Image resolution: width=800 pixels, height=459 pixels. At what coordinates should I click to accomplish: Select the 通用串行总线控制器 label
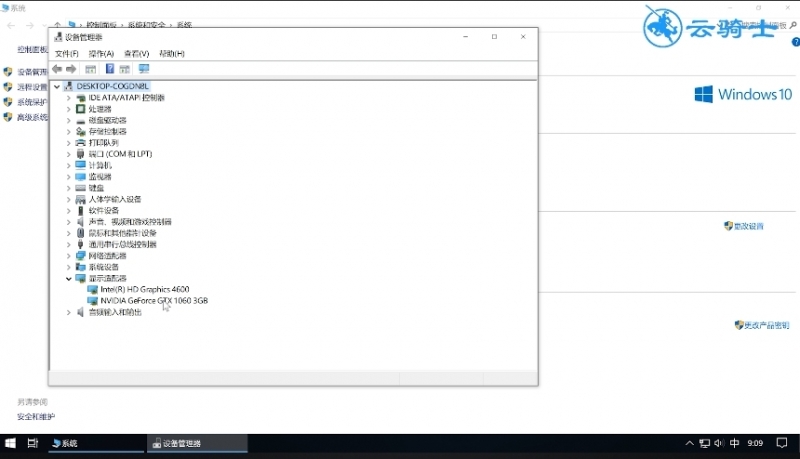[122, 244]
